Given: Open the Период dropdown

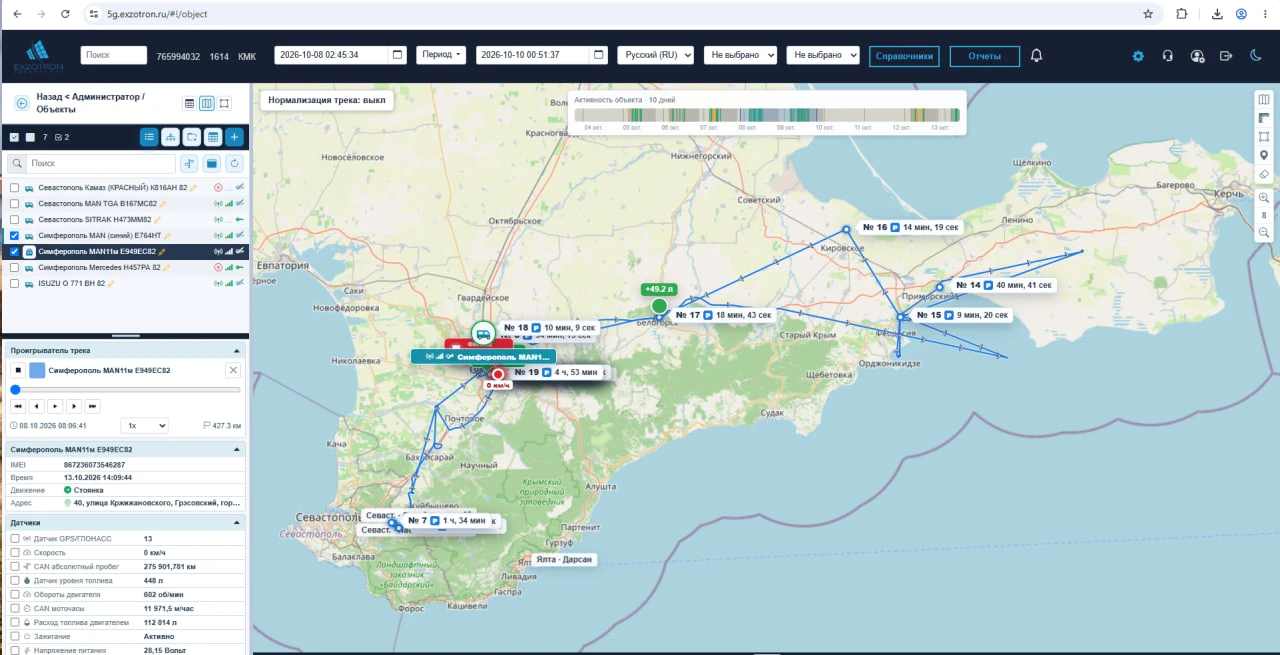Looking at the screenshot, I should coord(441,55).
